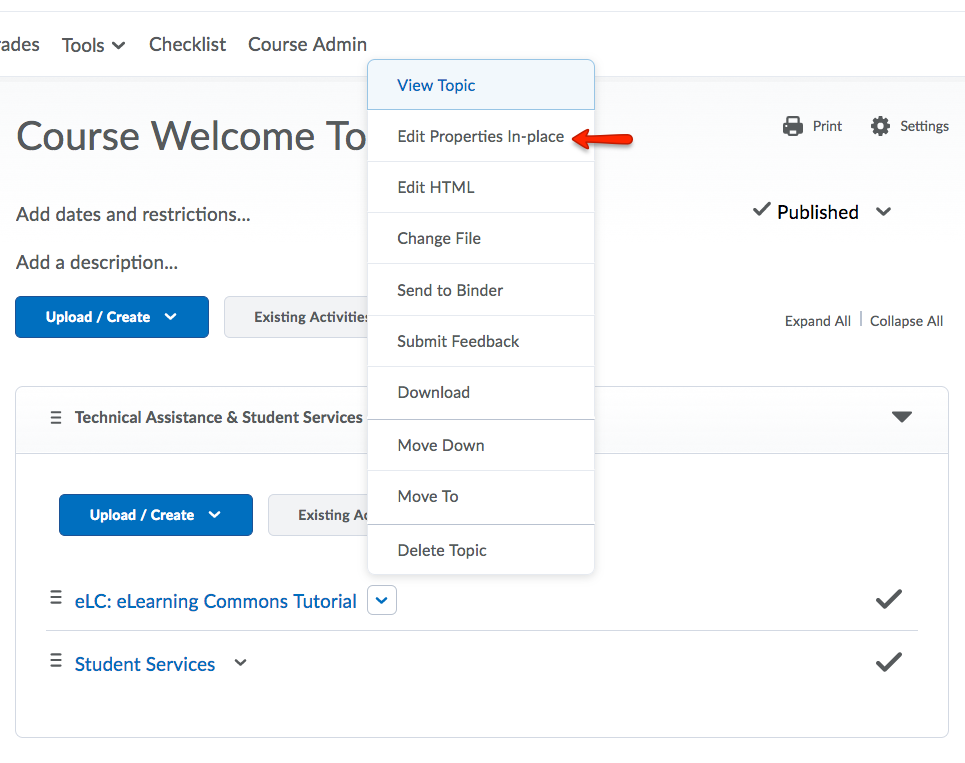Open the Published status dropdown

pyautogui.click(x=882, y=212)
